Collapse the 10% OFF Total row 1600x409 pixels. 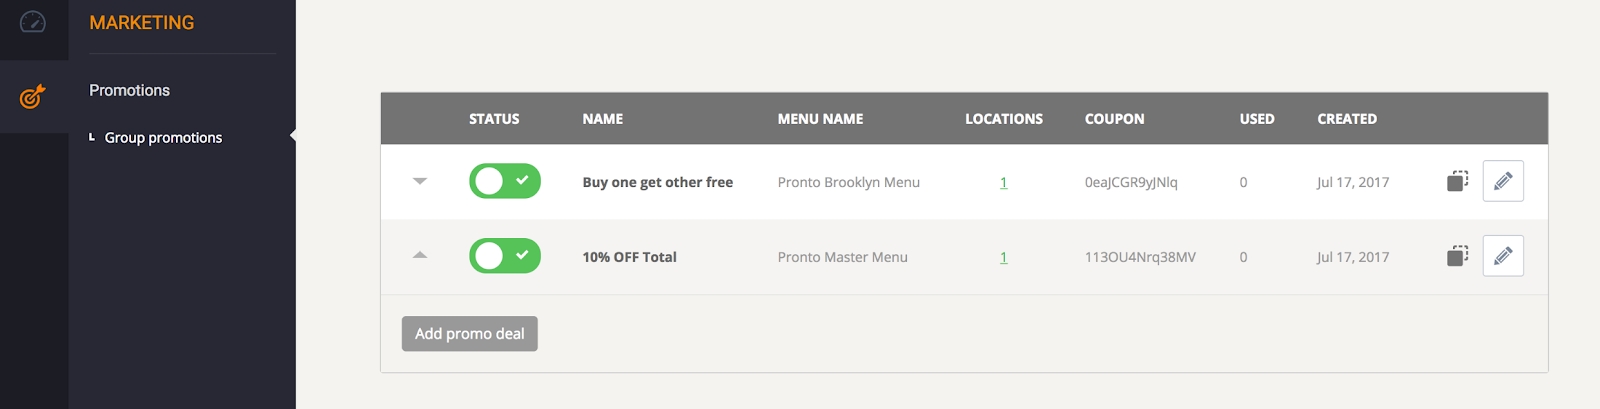click(420, 255)
